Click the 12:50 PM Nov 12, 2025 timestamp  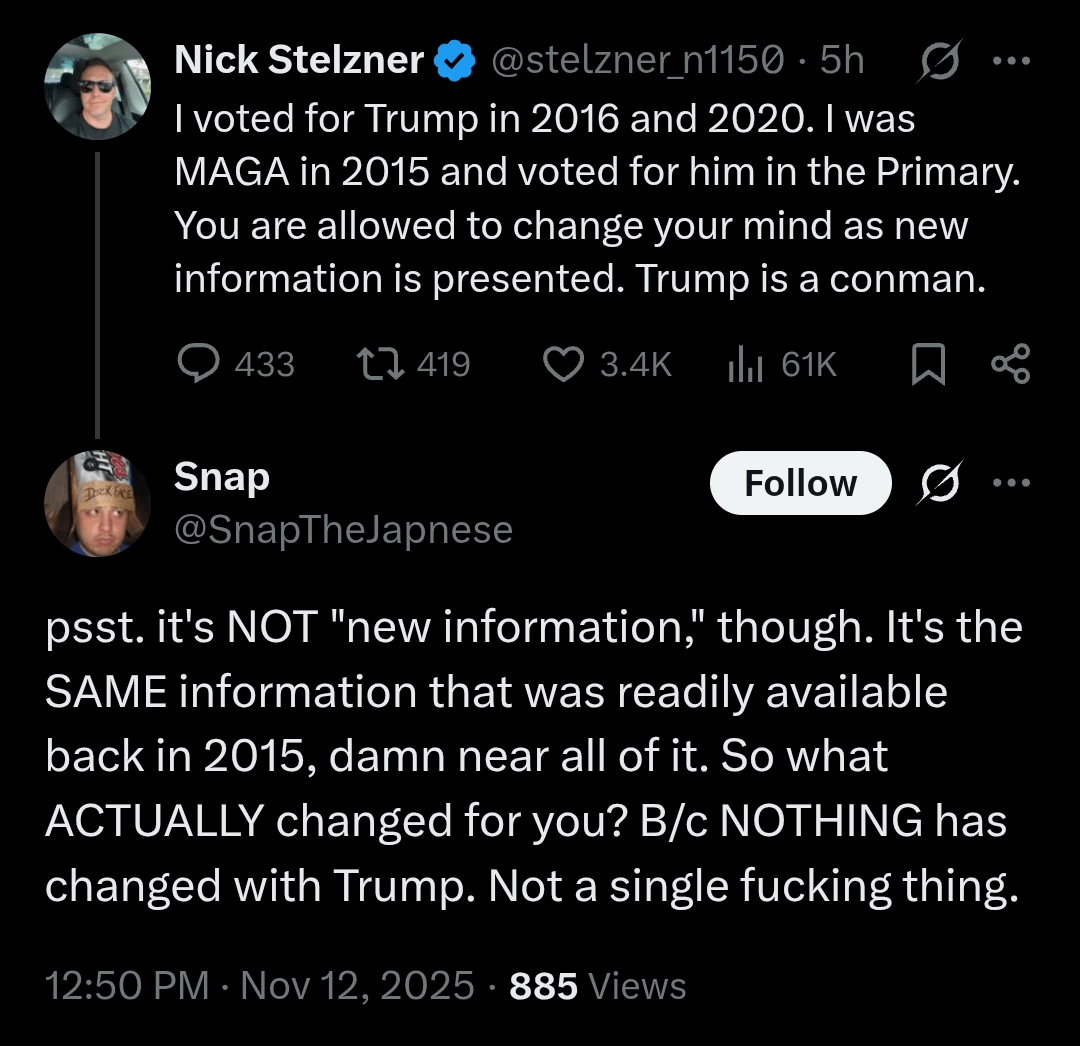pyautogui.click(x=260, y=986)
